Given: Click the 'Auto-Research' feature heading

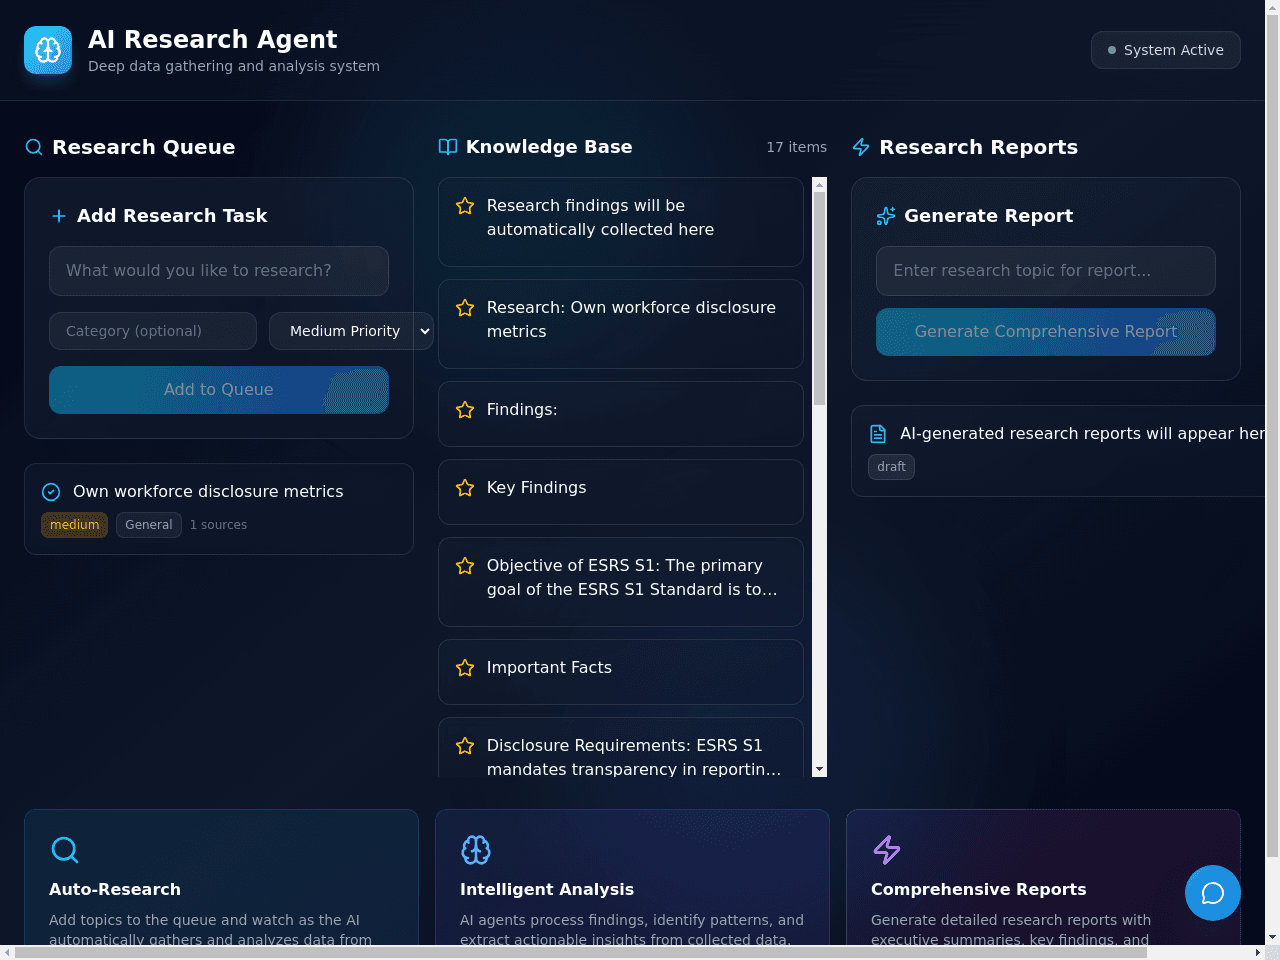Looking at the screenshot, I should (x=115, y=890).
